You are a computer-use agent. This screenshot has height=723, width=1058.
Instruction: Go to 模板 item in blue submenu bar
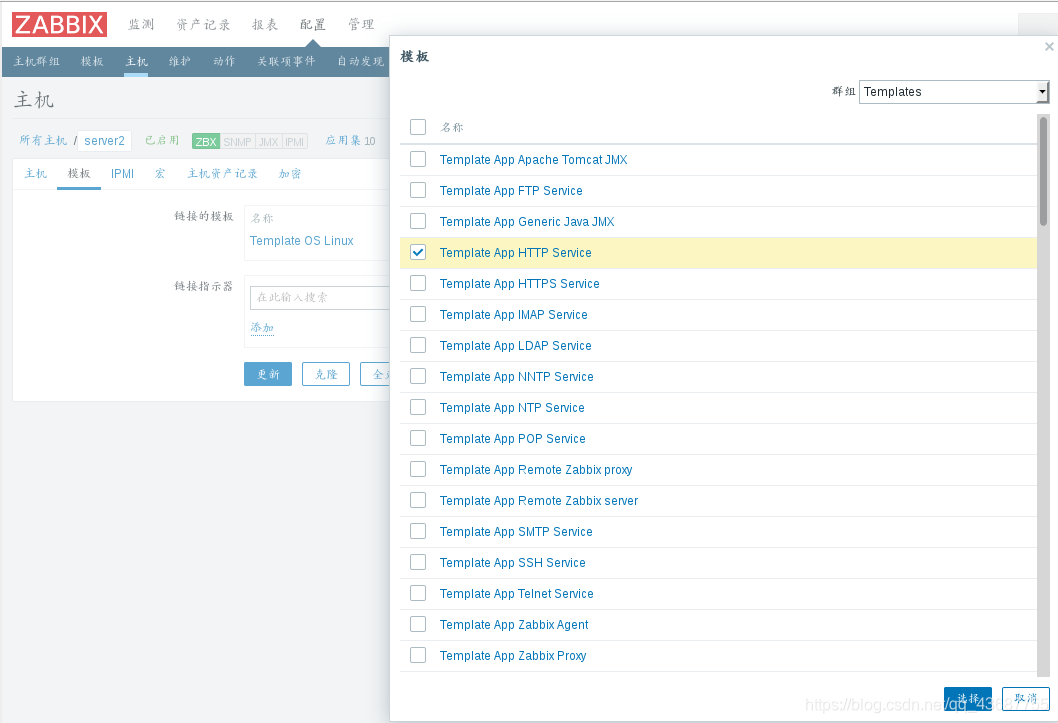(92, 61)
